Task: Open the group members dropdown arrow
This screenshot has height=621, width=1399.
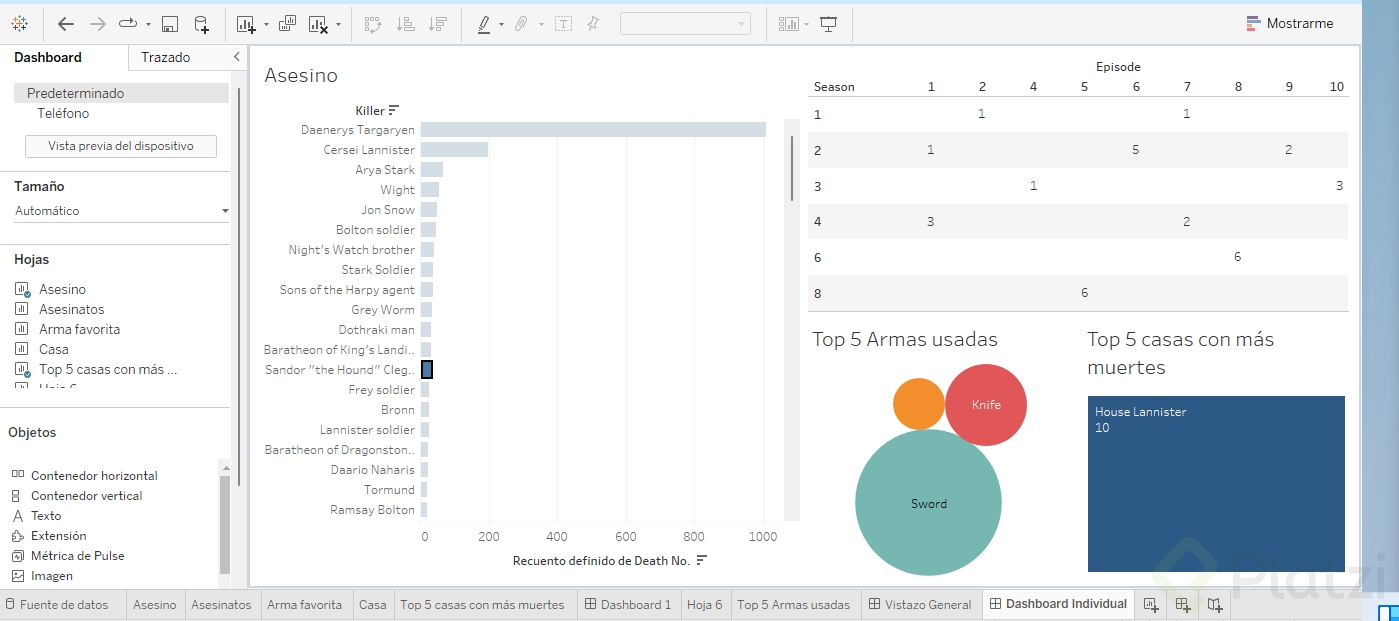Action: click(x=541, y=24)
